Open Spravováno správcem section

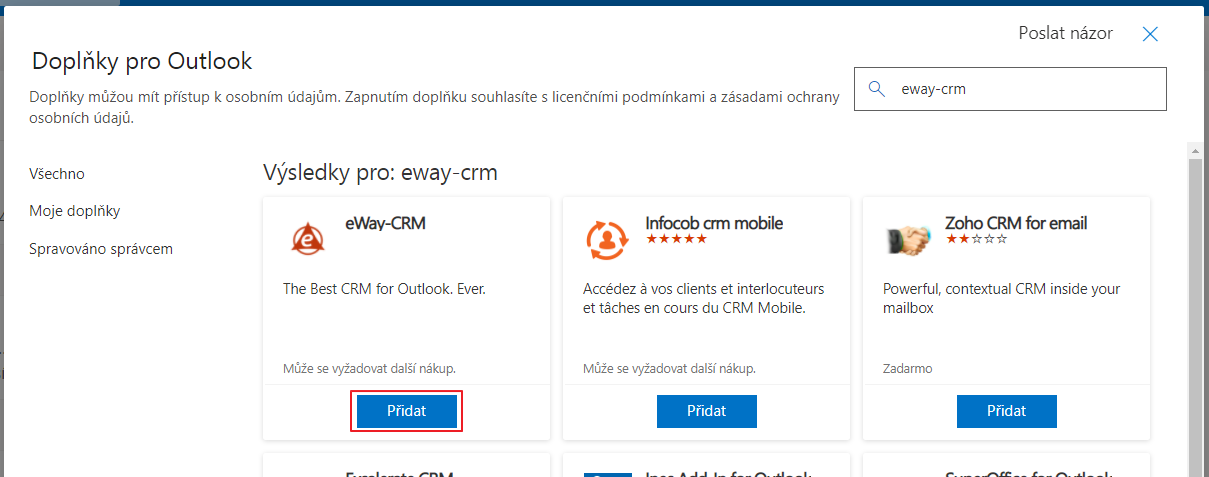point(101,248)
